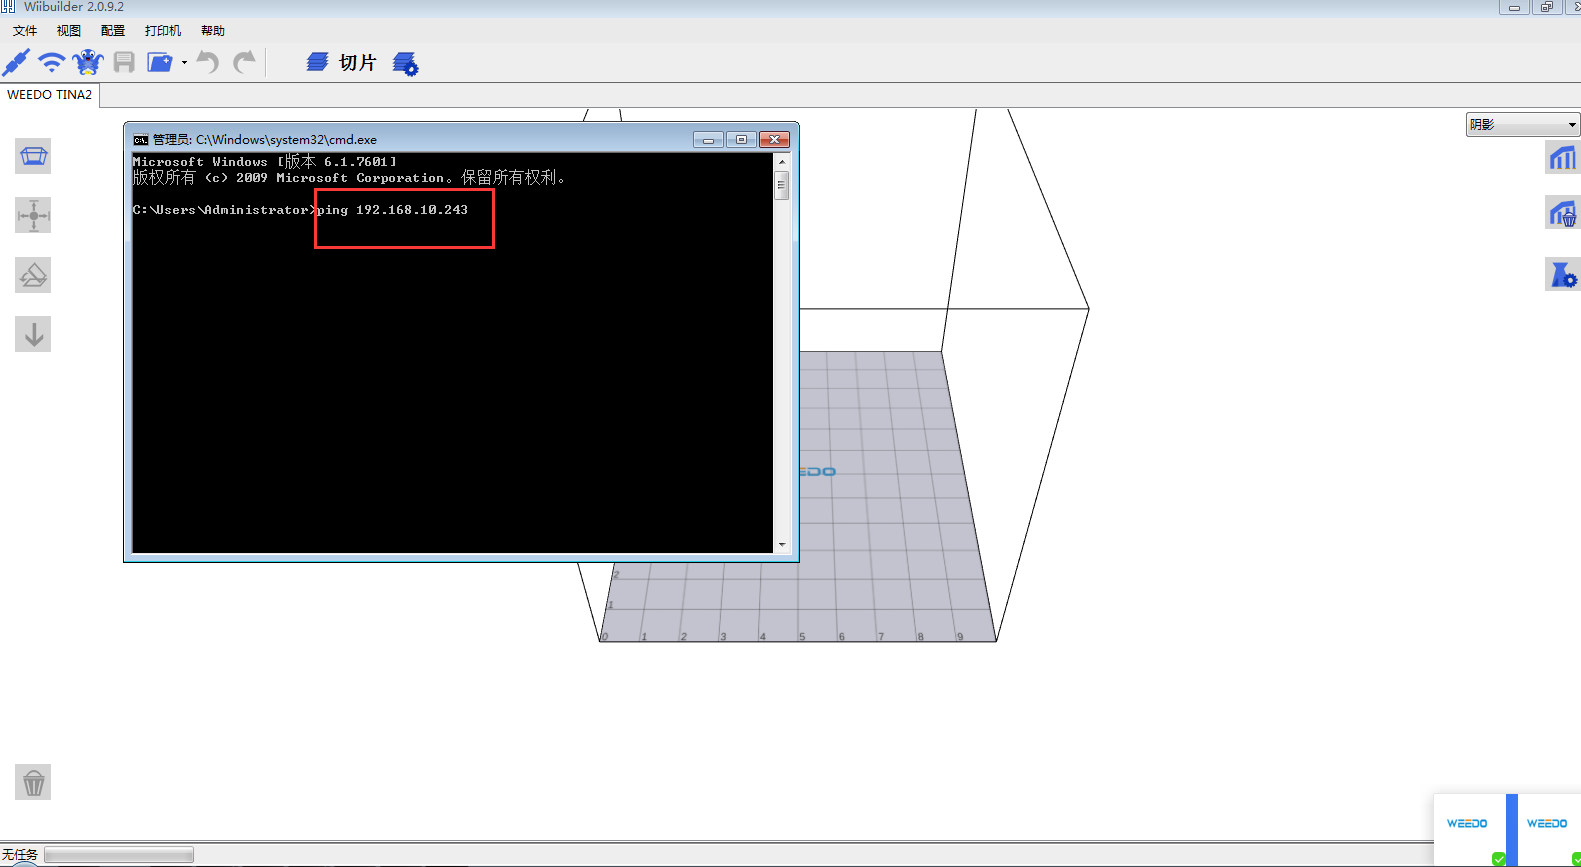Viewport: 1581px width, 867px height.
Task: Click the USB connect printer icon
Action: tap(16, 63)
